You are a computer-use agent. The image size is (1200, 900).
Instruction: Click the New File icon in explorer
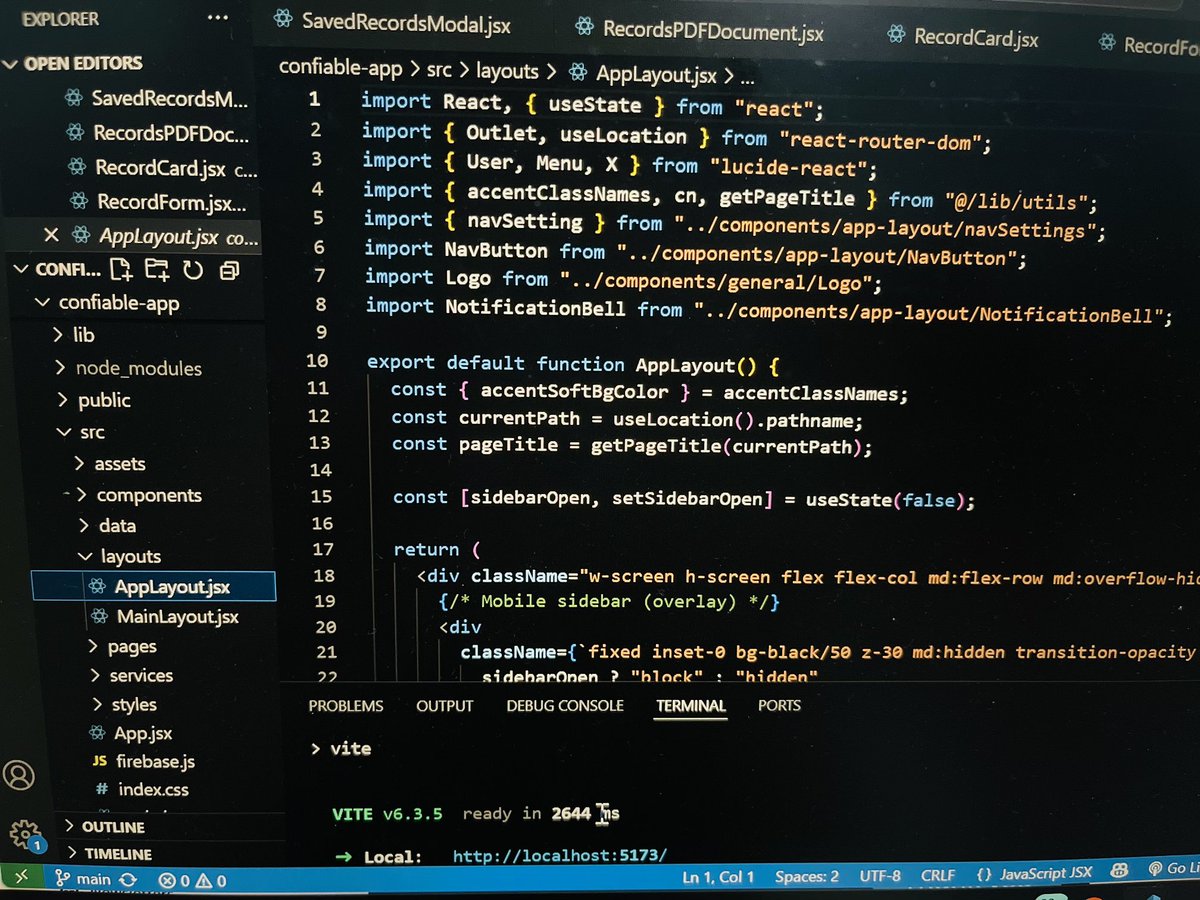tap(121, 269)
